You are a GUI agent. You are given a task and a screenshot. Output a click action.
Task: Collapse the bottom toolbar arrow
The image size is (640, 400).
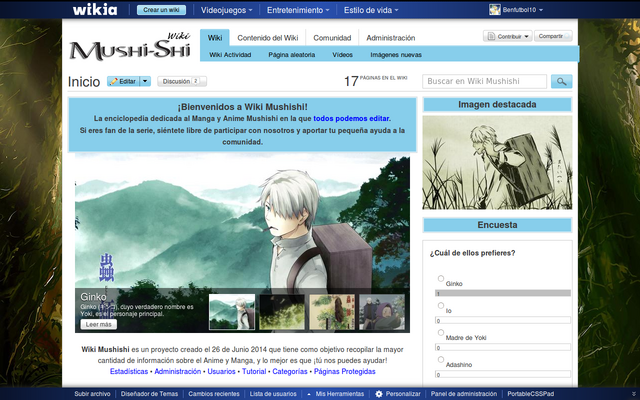pos(633,394)
